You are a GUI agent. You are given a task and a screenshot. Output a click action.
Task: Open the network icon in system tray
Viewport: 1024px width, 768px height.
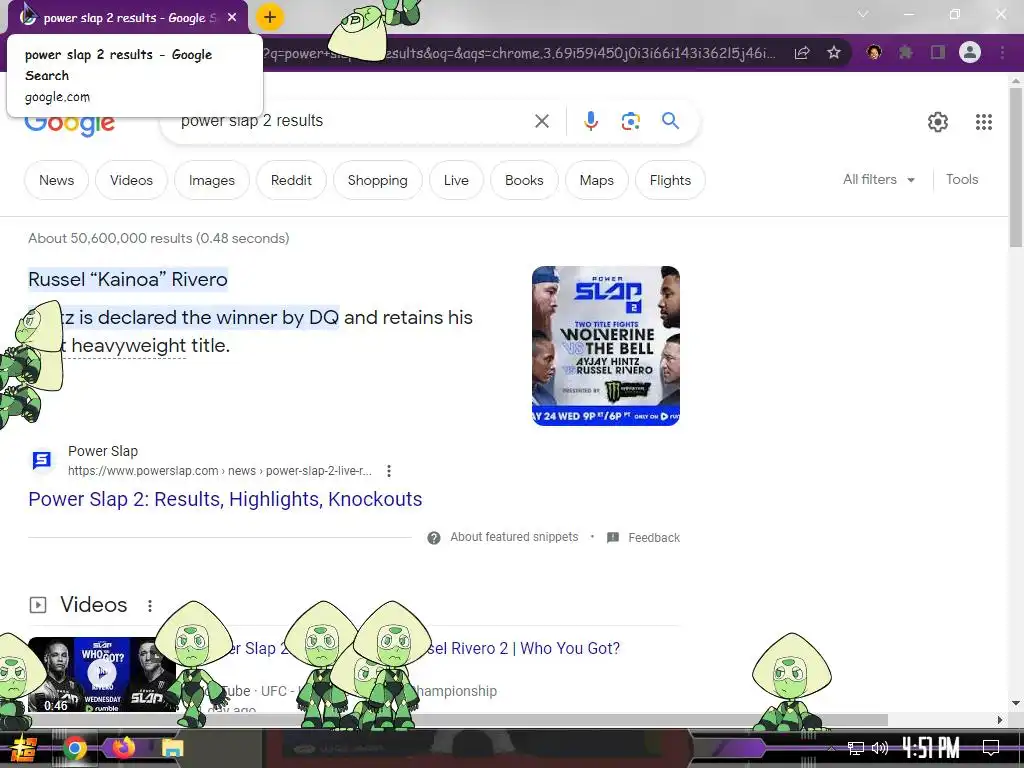tap(855, 748)
